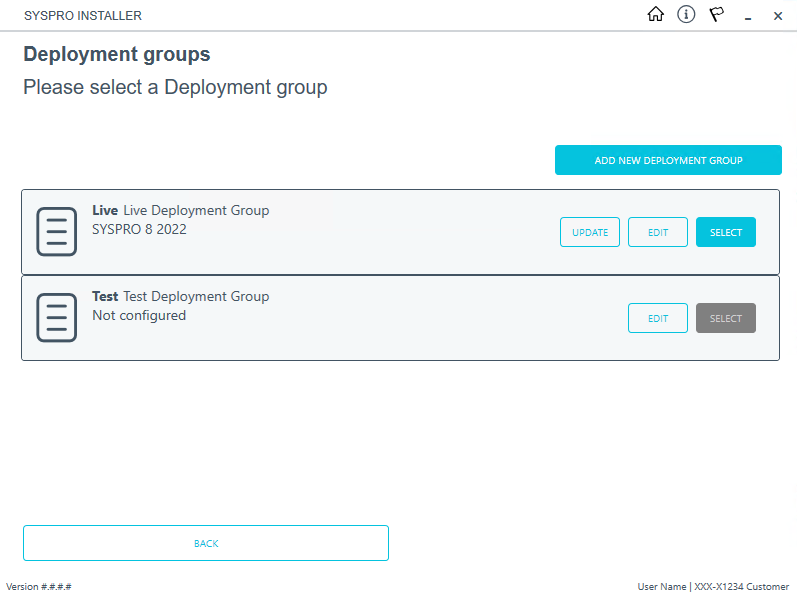Go back using the BACK button
Screen dimensions: 797x599
pyautogui.click(x=206, y=543)
